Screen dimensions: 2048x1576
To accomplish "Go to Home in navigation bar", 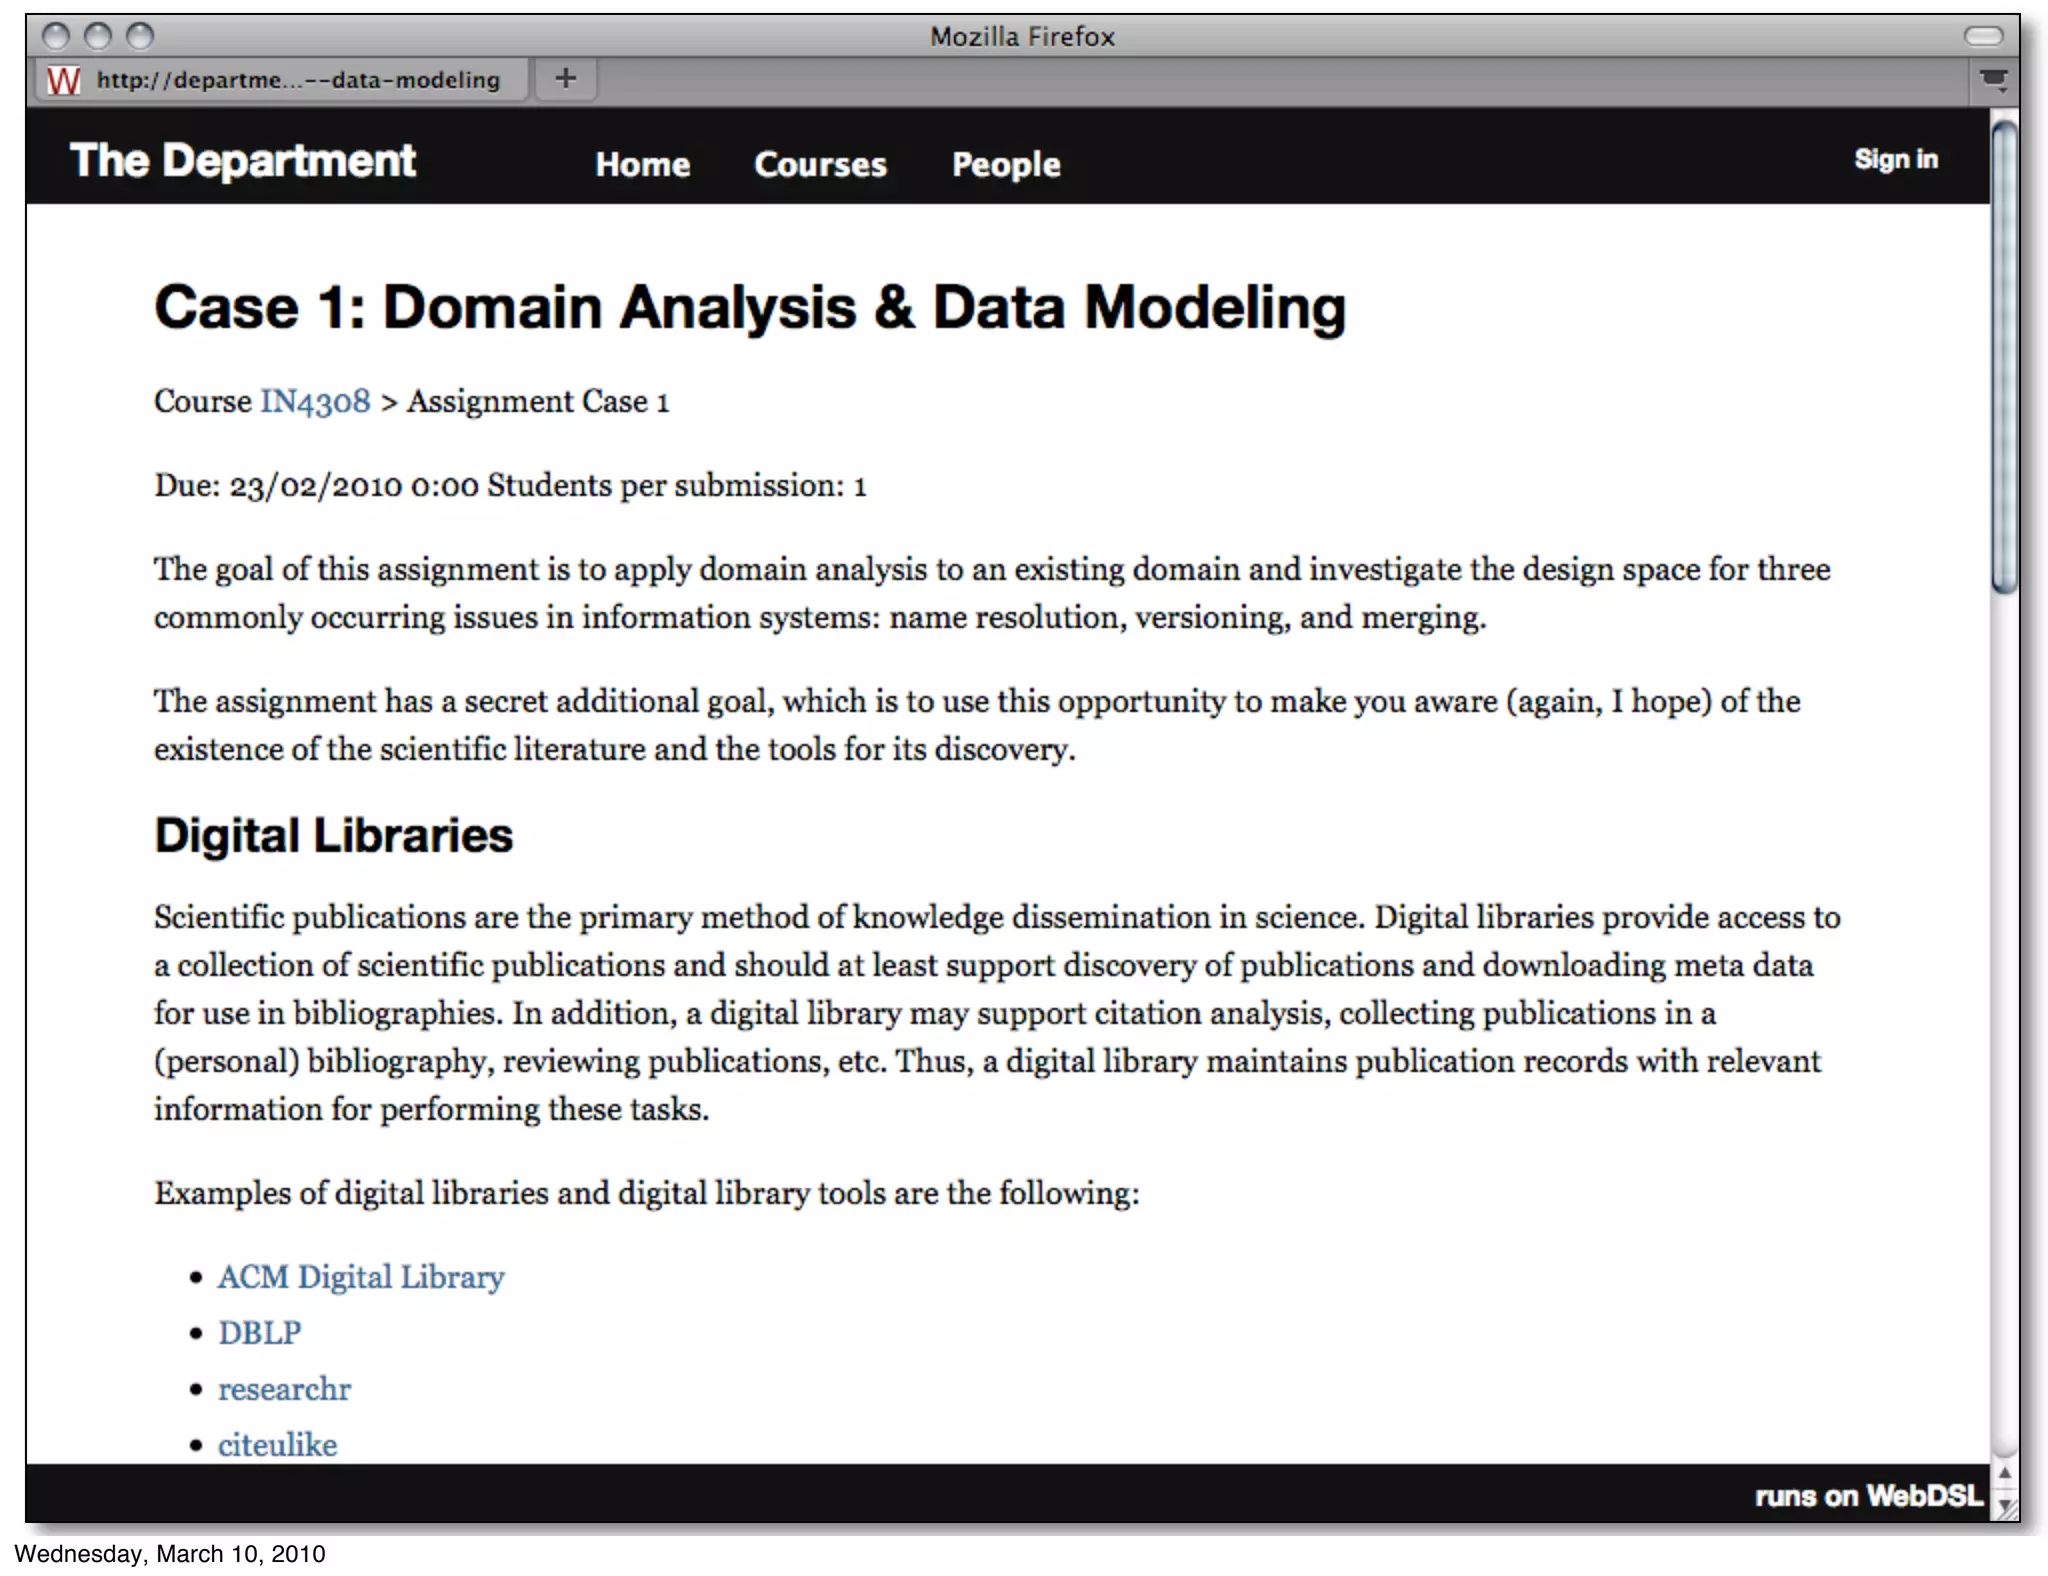I will point(642,164).
